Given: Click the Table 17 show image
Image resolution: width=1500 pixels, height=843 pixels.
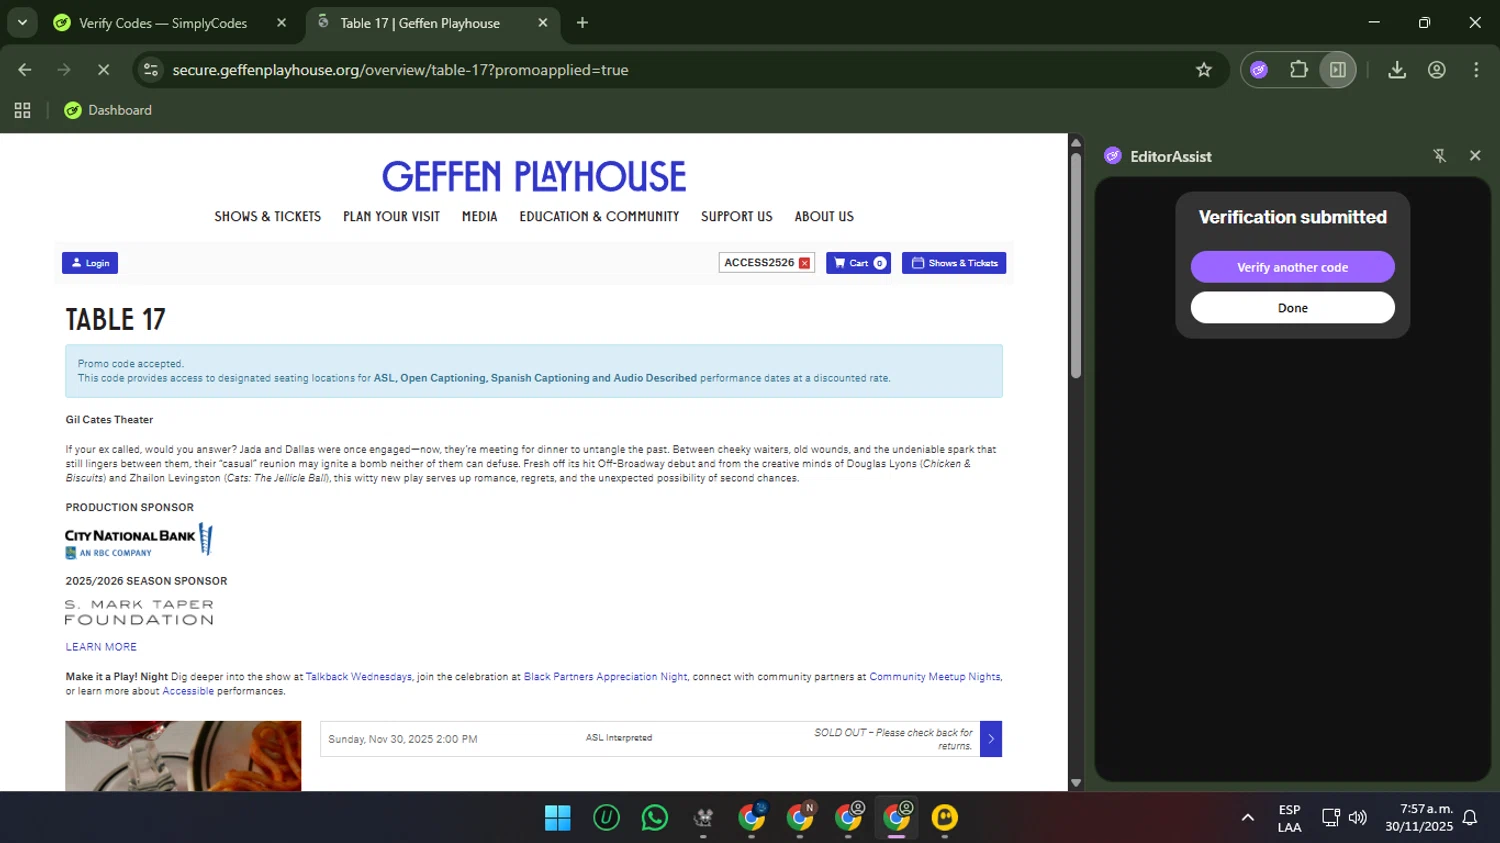Looking at the screenshot, I should click(183, 756).
